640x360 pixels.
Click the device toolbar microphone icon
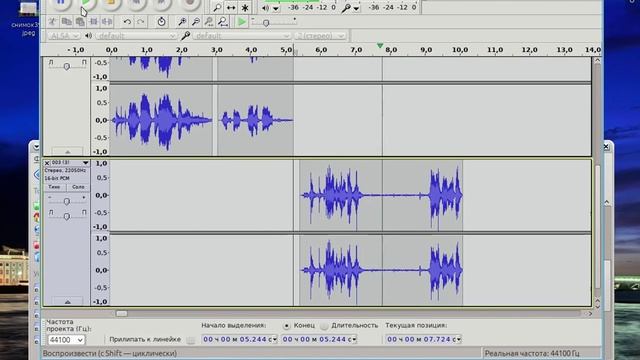[x=186, y=36]
